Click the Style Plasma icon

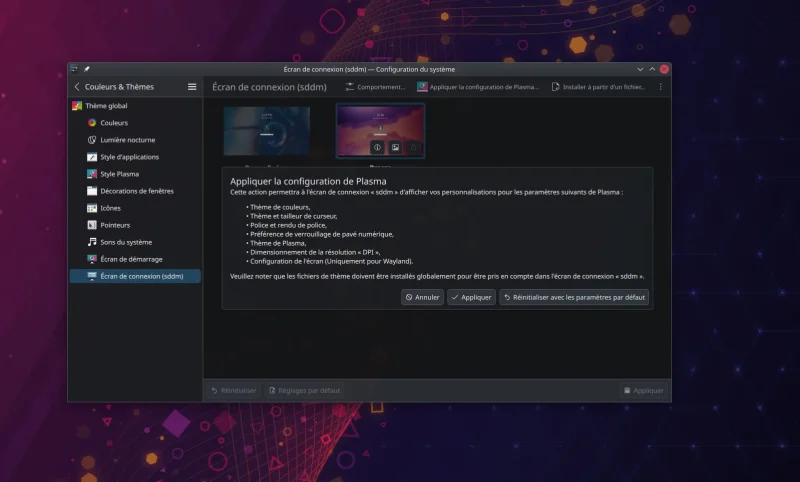coord(92,174)
